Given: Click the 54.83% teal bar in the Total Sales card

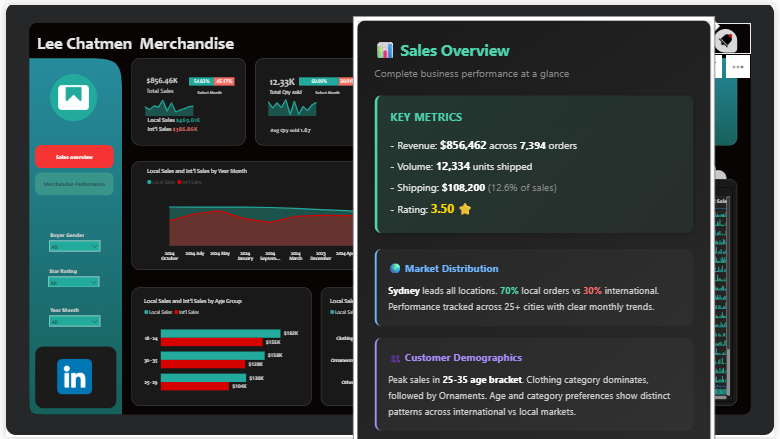Looking at the screenshot, I should [201, 81].
